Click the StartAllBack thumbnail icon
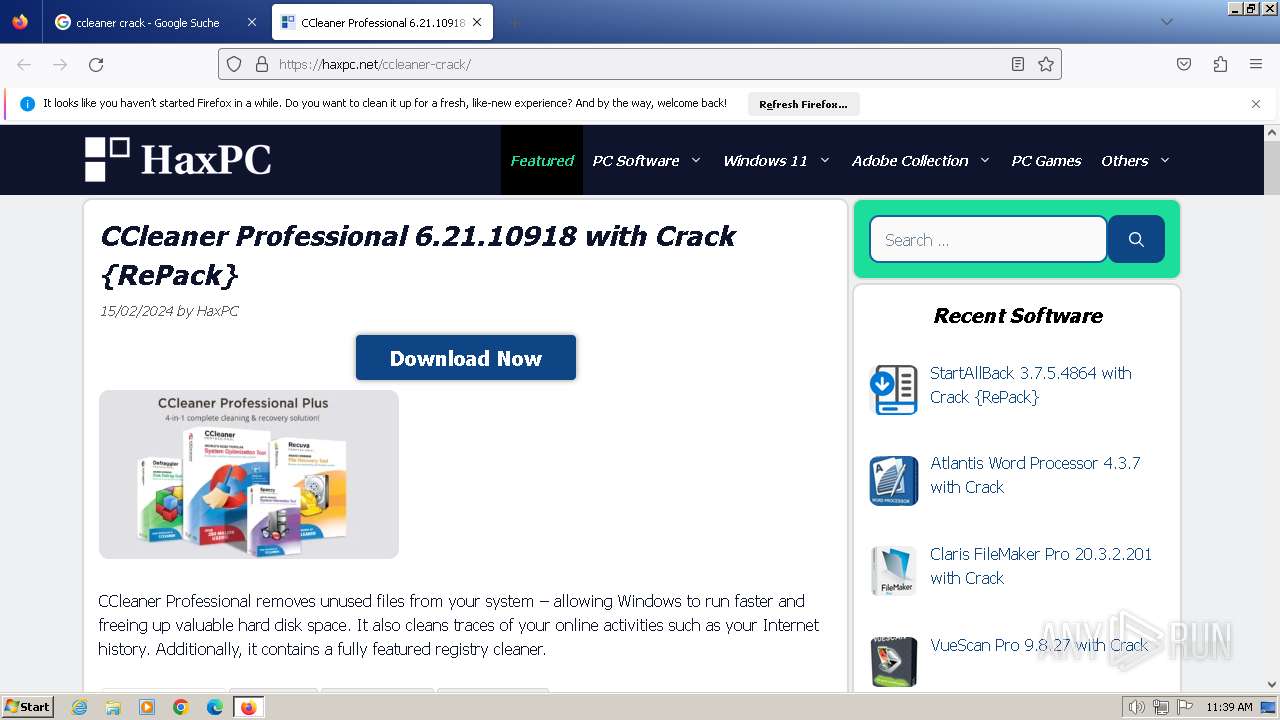 coord(894,390)
